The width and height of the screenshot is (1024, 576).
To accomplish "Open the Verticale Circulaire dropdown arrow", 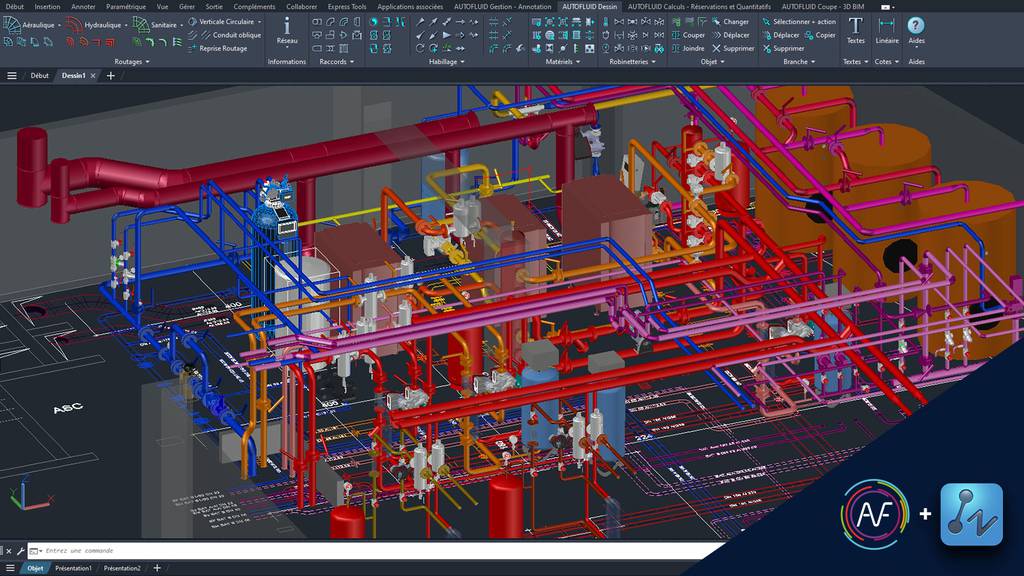I will point(259,22).
